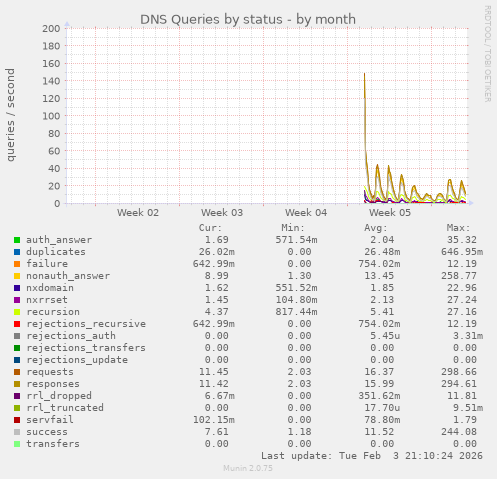This screenshot has width=497, height=479.
Task: Click the responses gold legend swatch
Action: (x=17, y=384)
